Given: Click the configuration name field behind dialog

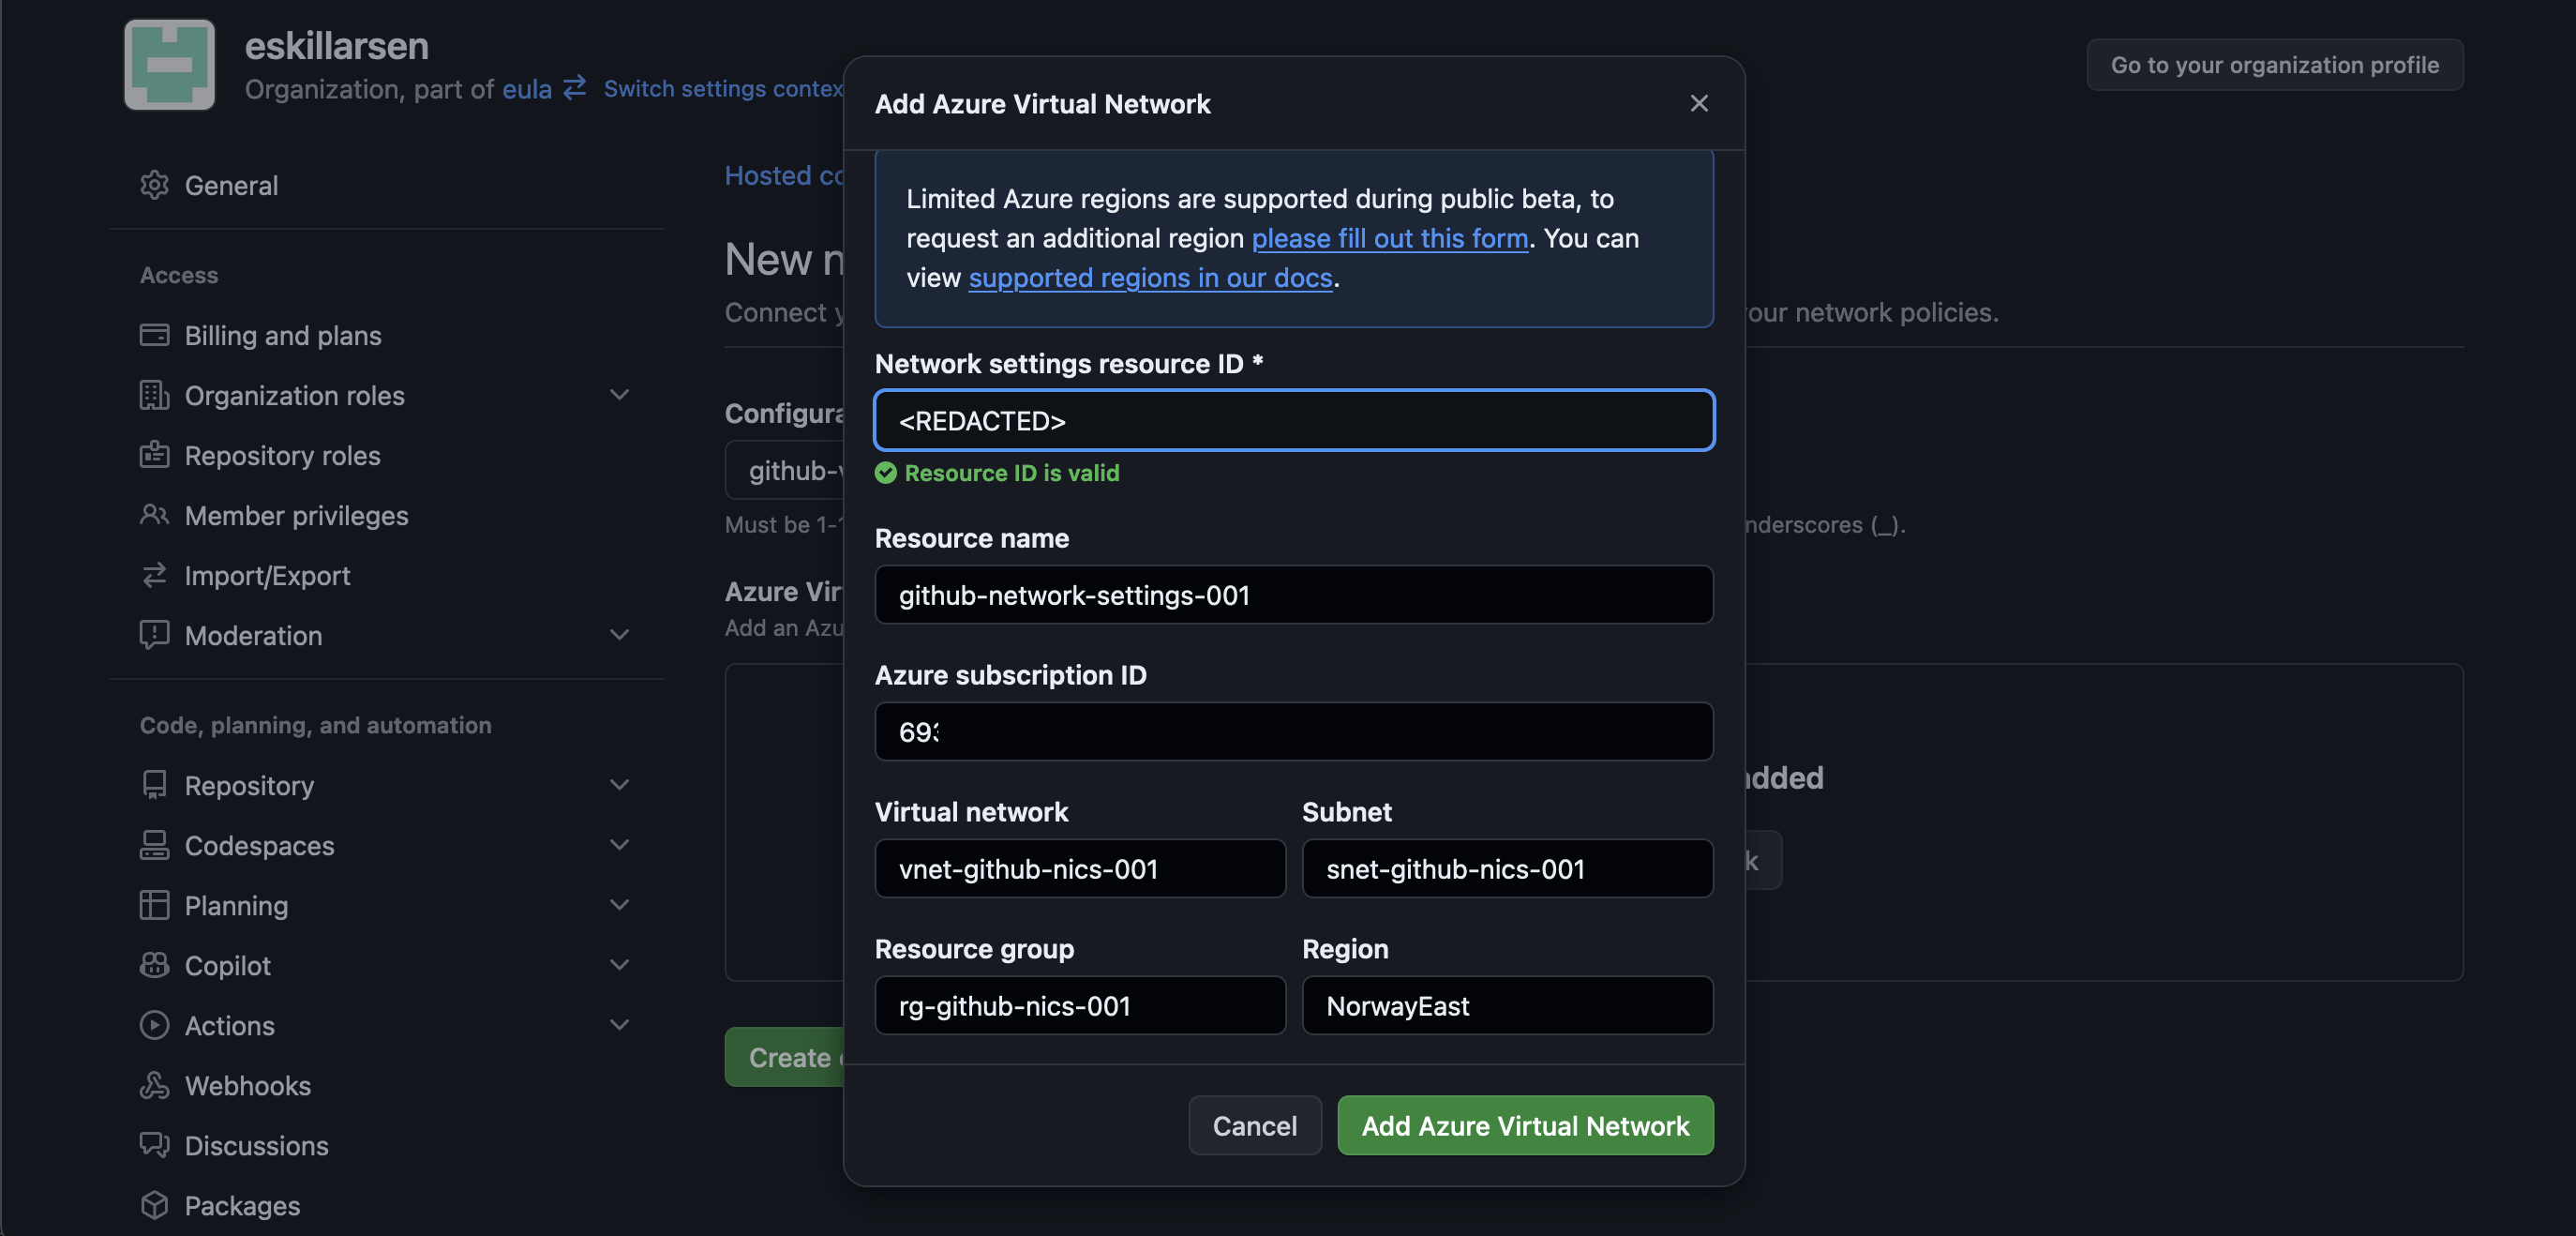Looking at the screenshot, I should [785, 470].
